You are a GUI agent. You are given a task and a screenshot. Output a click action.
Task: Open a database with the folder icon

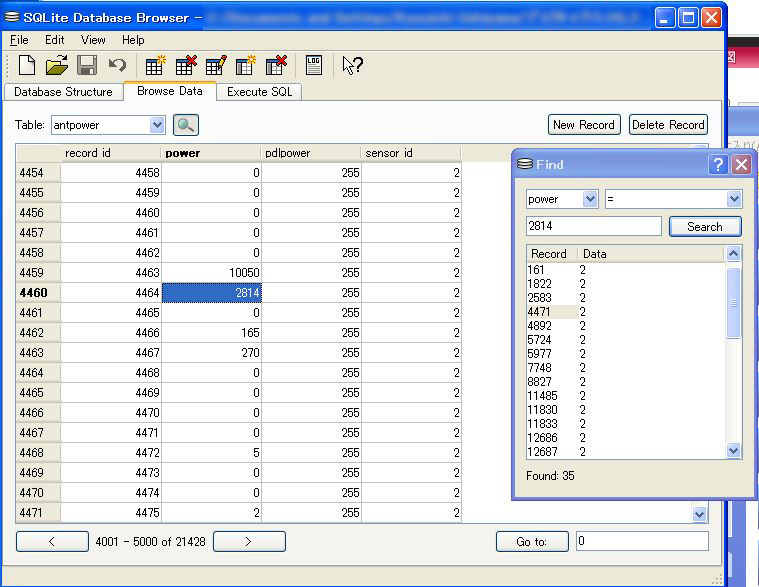[57, 65]
